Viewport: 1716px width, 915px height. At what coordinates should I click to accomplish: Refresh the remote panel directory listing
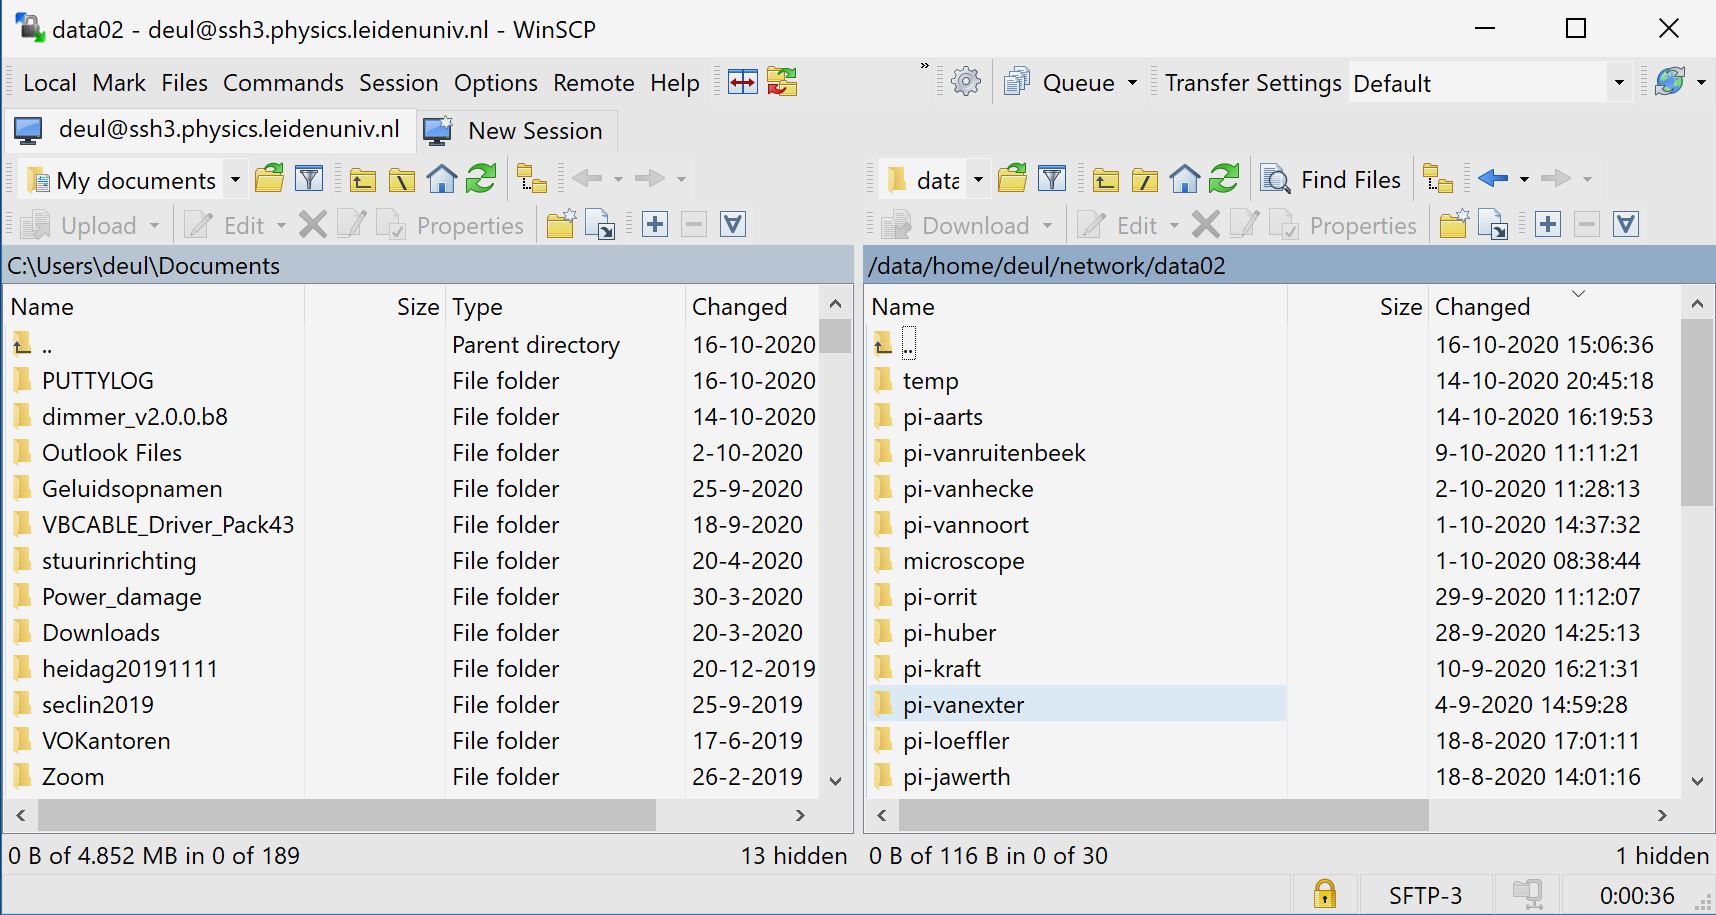pyautogui.click(x=1224, y=180)
